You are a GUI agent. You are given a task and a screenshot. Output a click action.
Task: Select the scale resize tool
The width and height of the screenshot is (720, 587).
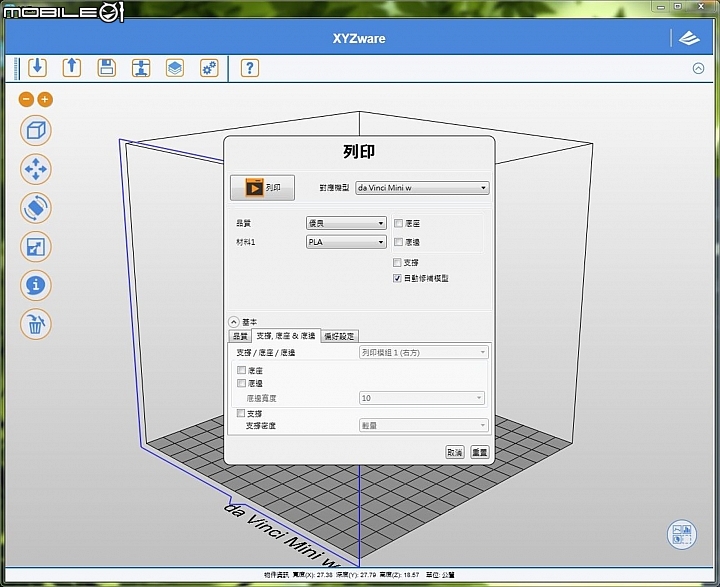point(36,247)
